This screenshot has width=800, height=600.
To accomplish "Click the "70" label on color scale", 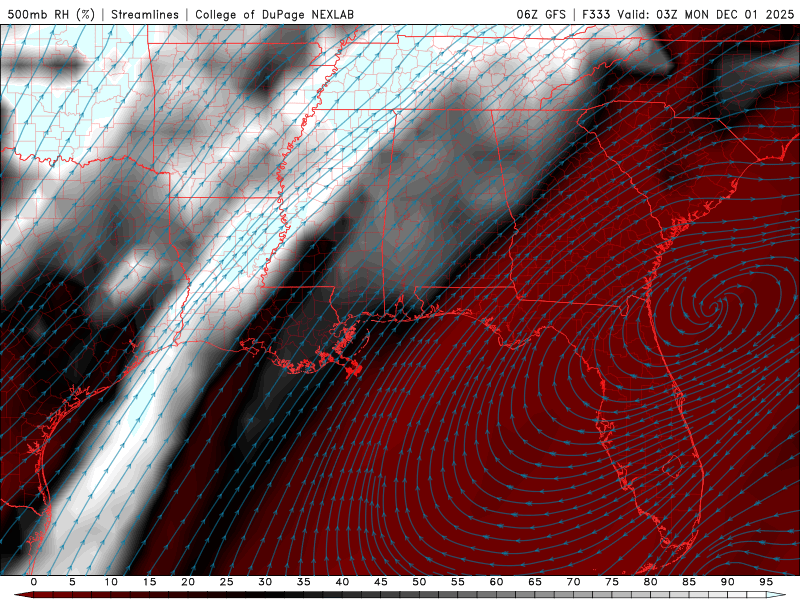I will coord(573,582).
